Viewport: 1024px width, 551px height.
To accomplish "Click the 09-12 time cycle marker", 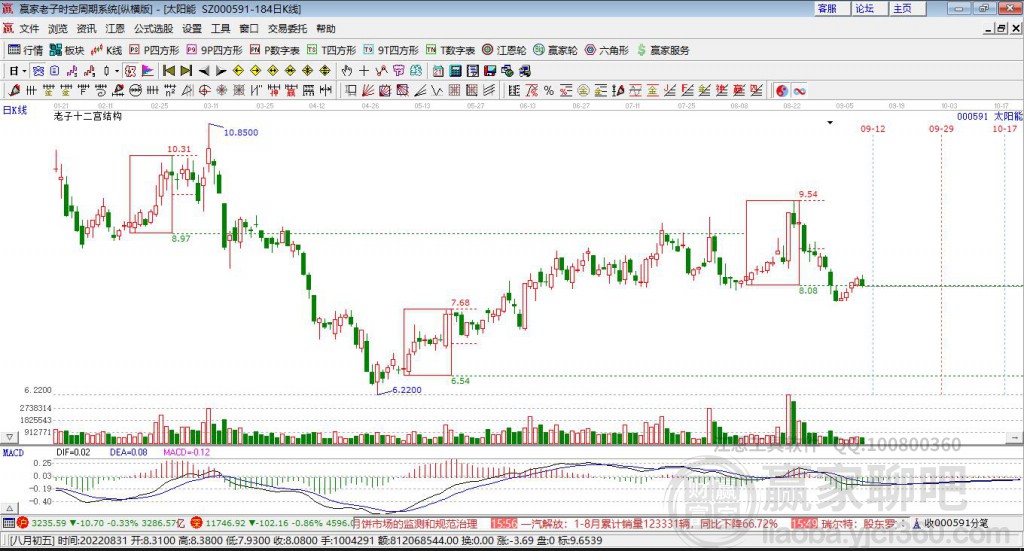I will point(873,129).
